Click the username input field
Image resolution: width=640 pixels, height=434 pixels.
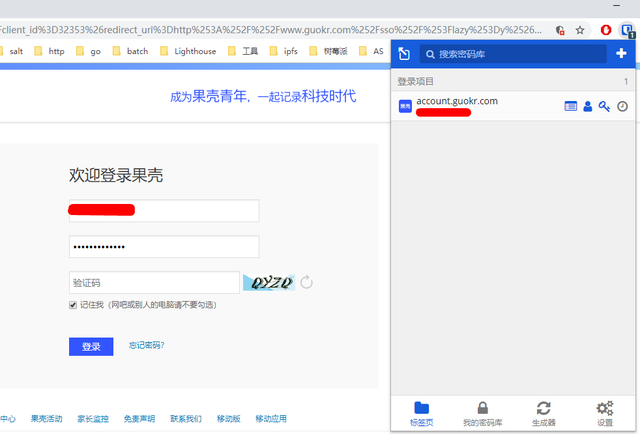coord(164,211)
